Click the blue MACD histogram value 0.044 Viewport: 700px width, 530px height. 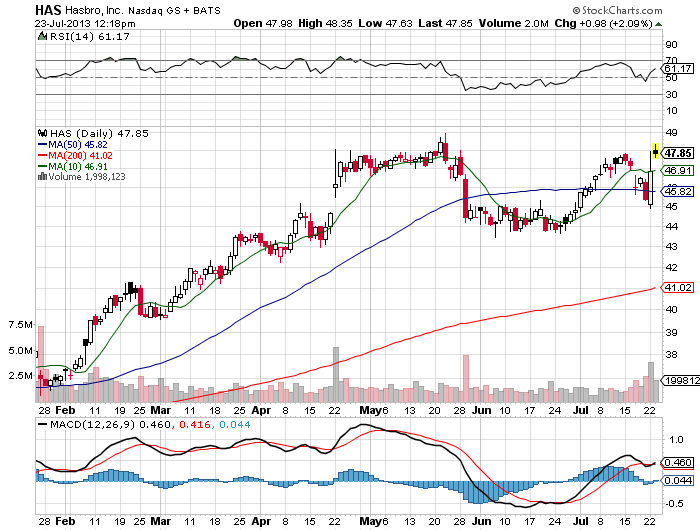pos(235,424)
